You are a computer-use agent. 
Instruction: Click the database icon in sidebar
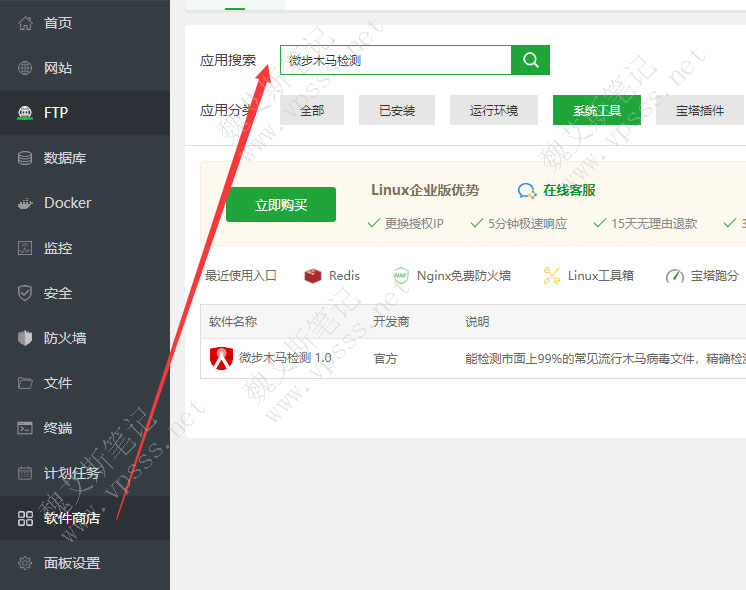pos(26,158)
